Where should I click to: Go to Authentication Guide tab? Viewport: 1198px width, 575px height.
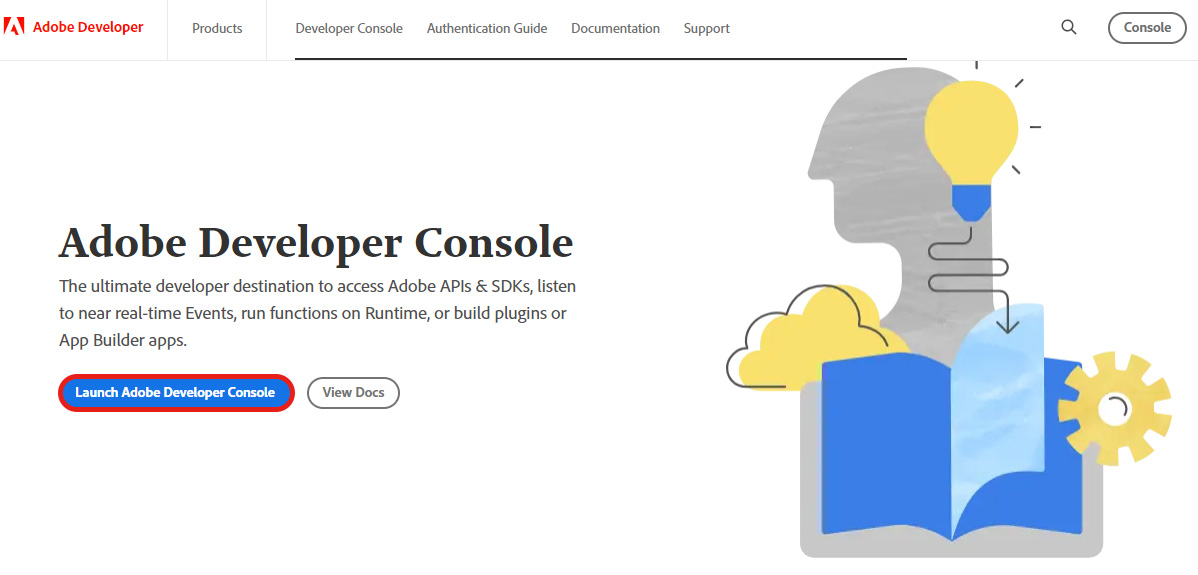click(487, 28)
